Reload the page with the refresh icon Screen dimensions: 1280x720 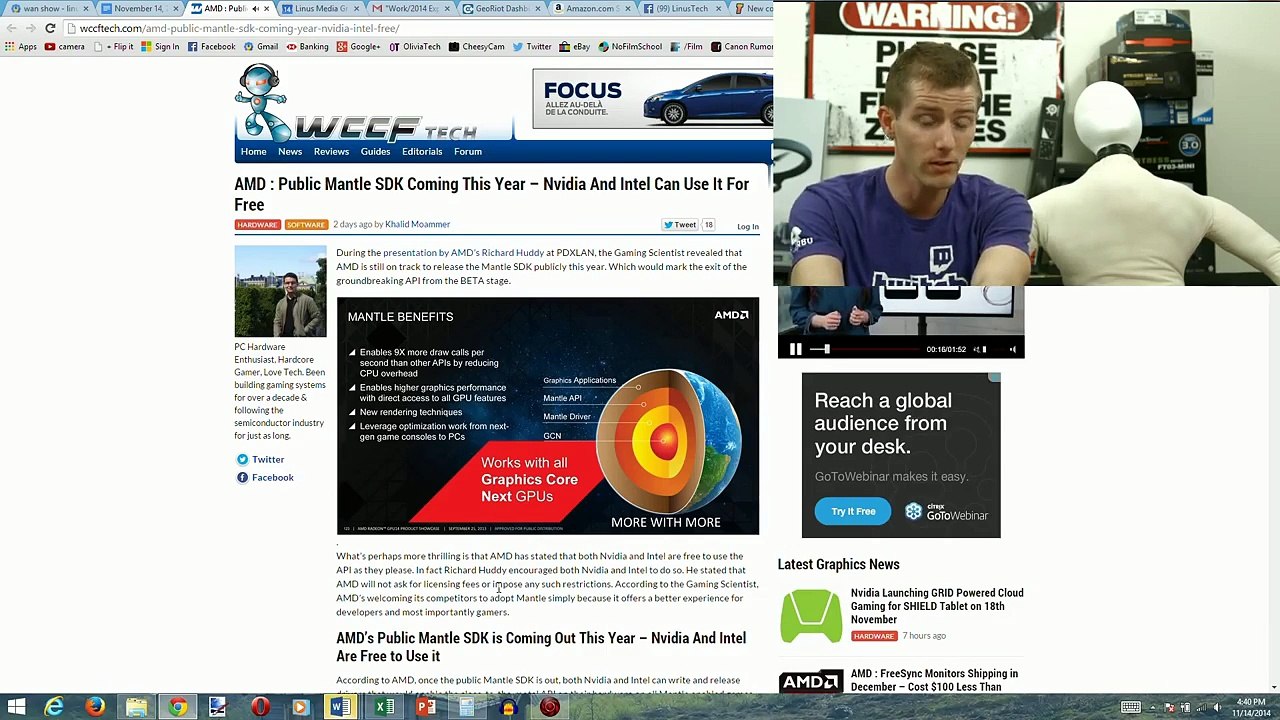(x=50, y=28)
